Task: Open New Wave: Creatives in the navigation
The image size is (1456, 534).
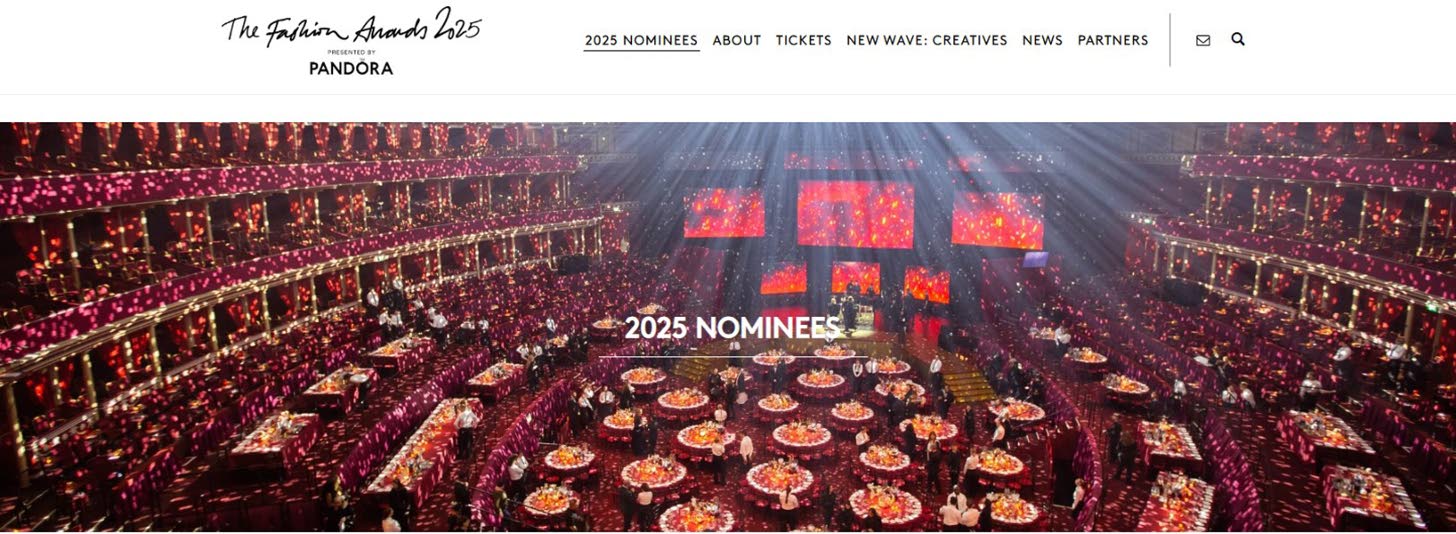Action: coord(927,41)
